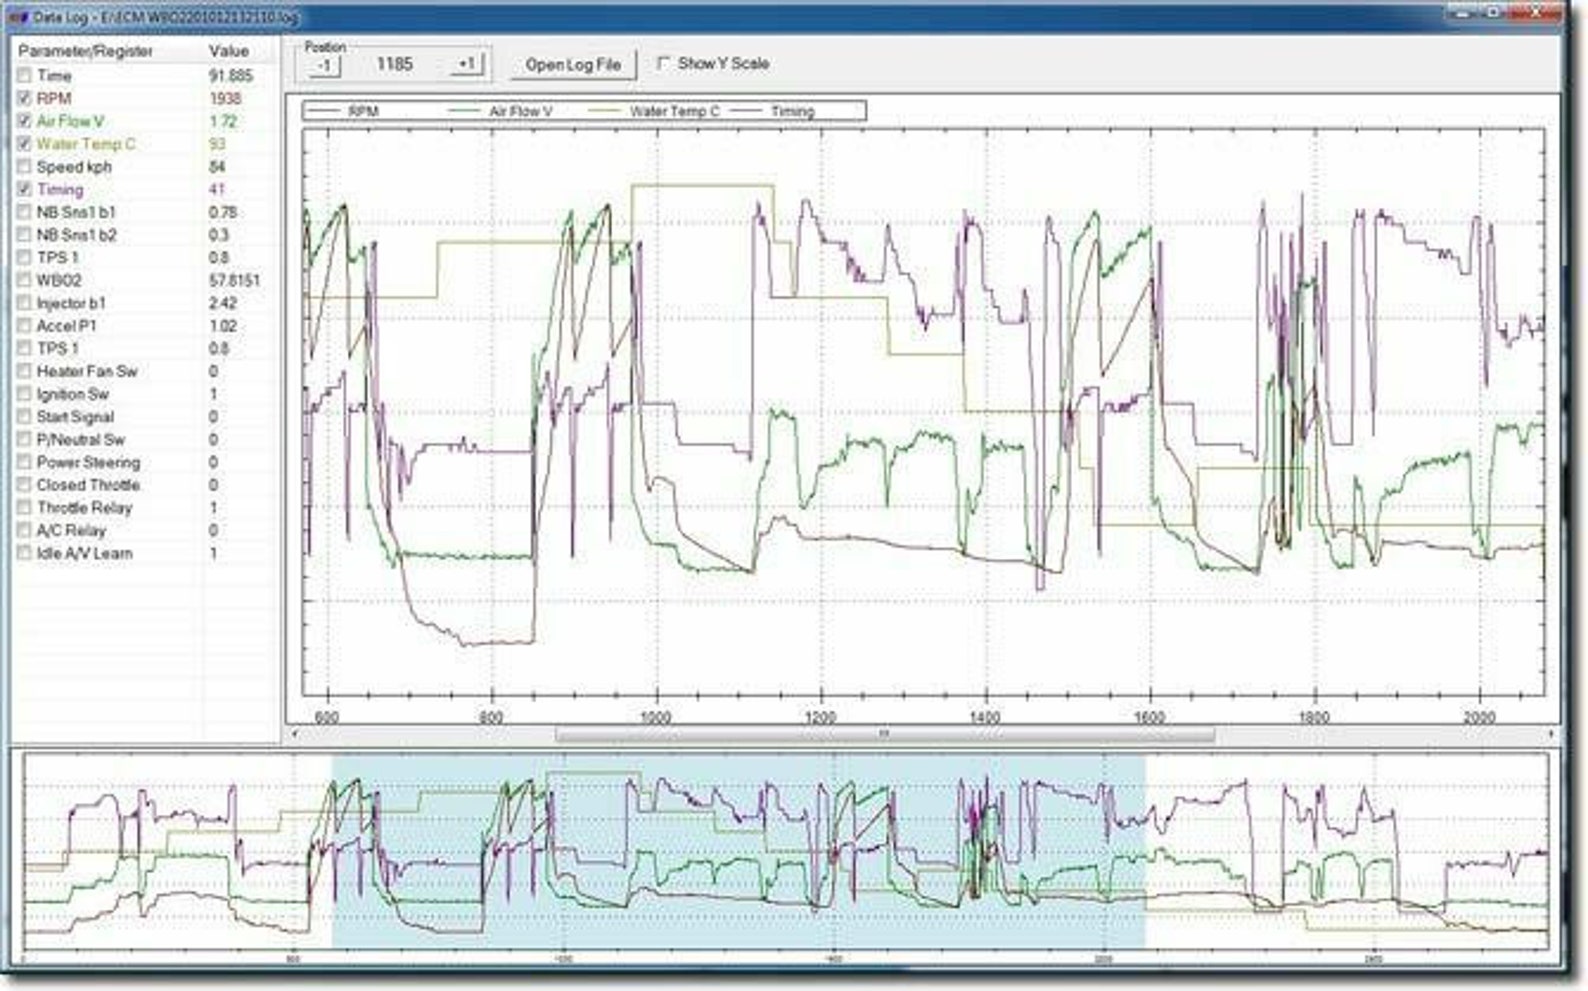The image size is (1588, 991).
Task: Enable the Closed Throttle checkbox
Action: click(24, 485)
